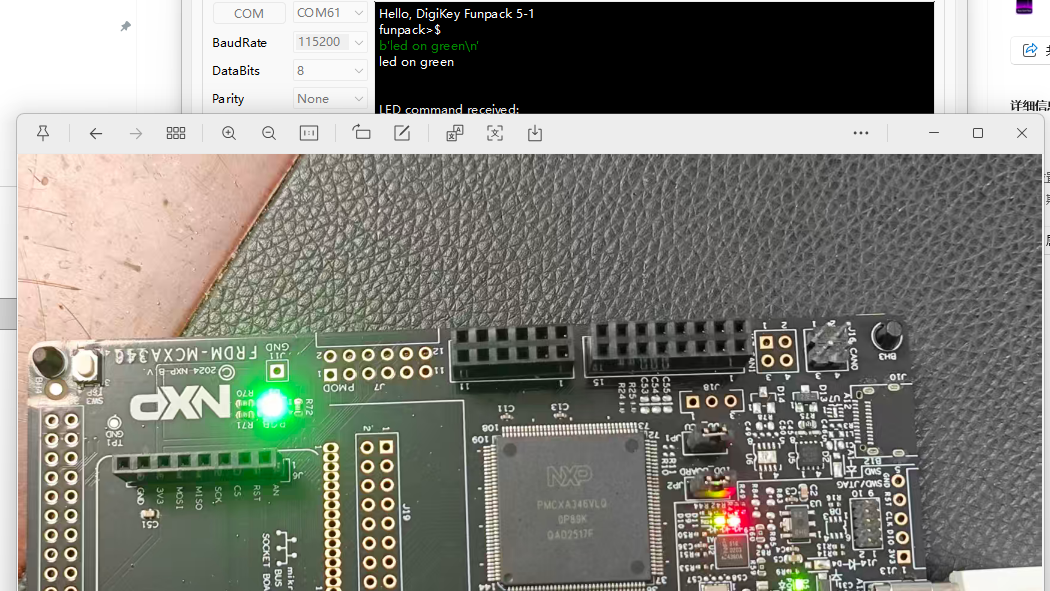Expand the DataBits dropdown
Screen dimensions: 1050x591
[x=331, y=71]
